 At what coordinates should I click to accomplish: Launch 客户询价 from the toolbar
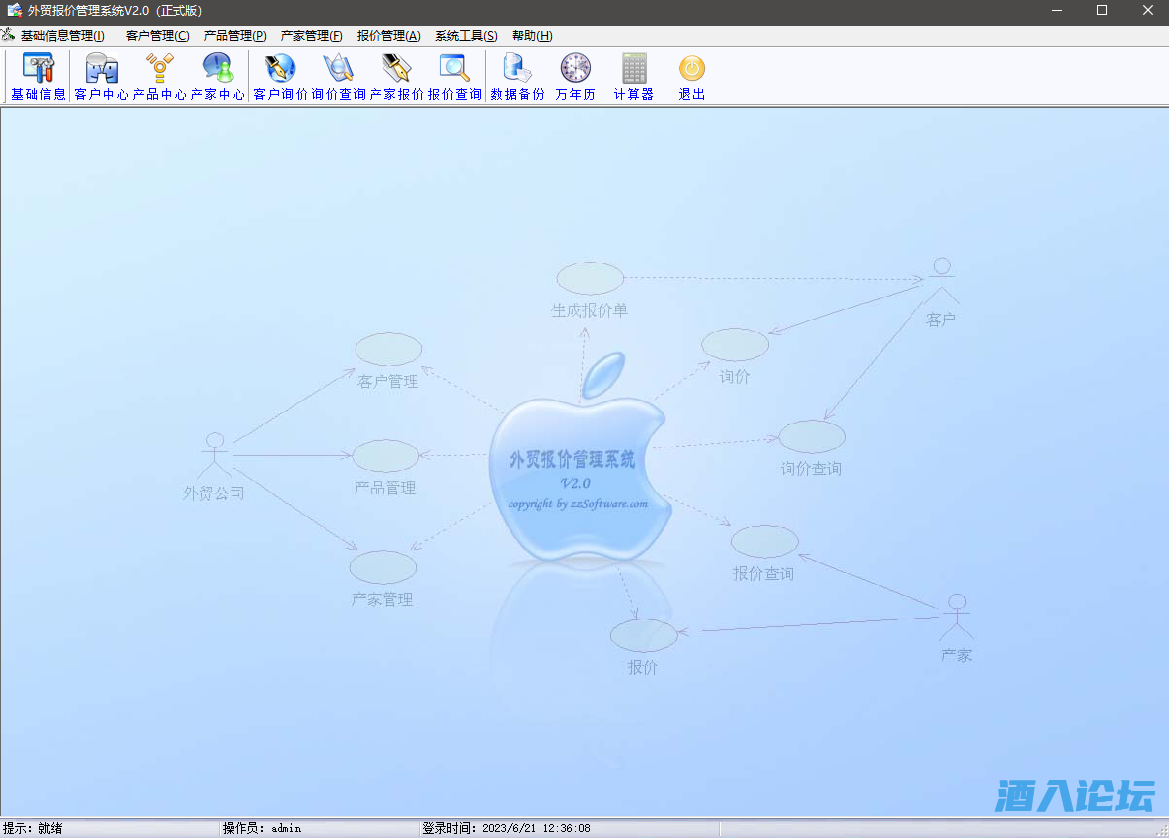pos(280,76)
